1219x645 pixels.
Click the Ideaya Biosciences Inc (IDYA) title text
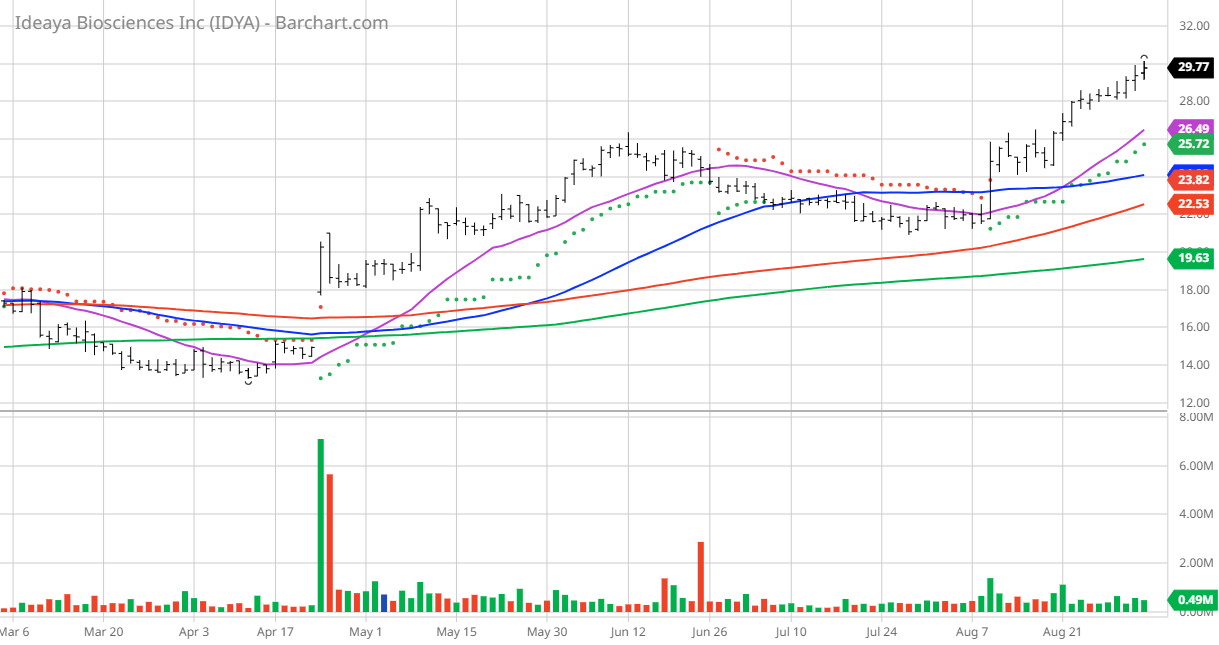click(135, 22)
